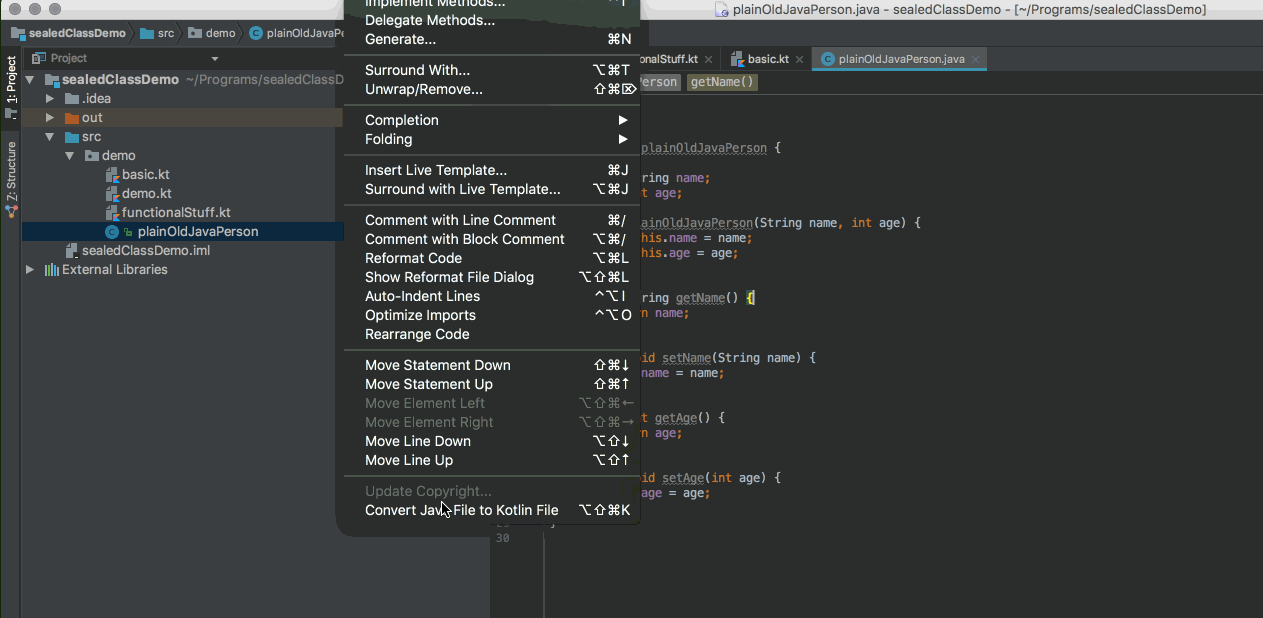This screenshot has height=618, width=1263.
Task: Click the class icon beside plainOldJavaPerson in tree
Action: [112, 231]
